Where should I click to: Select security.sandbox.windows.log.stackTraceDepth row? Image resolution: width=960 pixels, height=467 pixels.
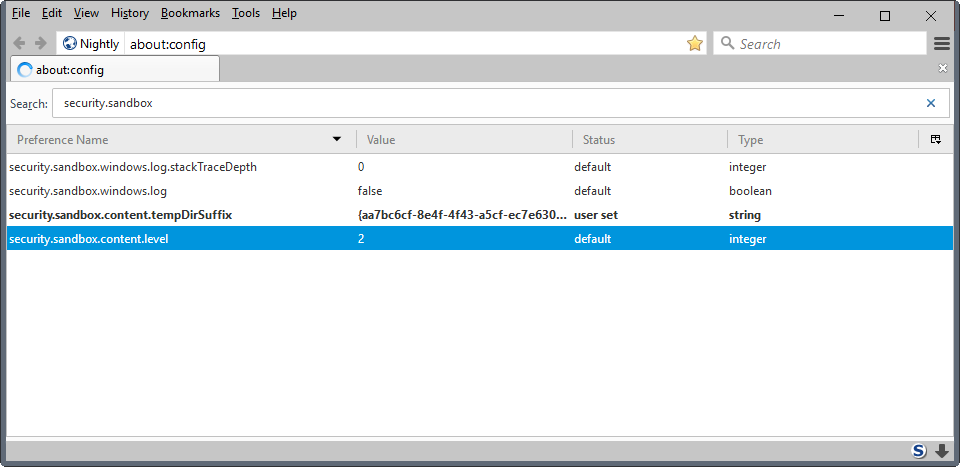(x=480, y=166)
